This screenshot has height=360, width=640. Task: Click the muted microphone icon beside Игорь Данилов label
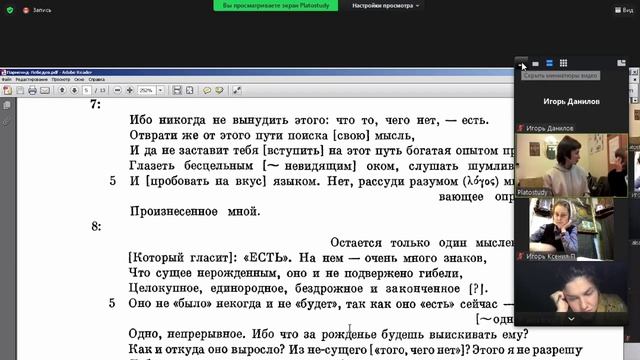tap(520, 128)
